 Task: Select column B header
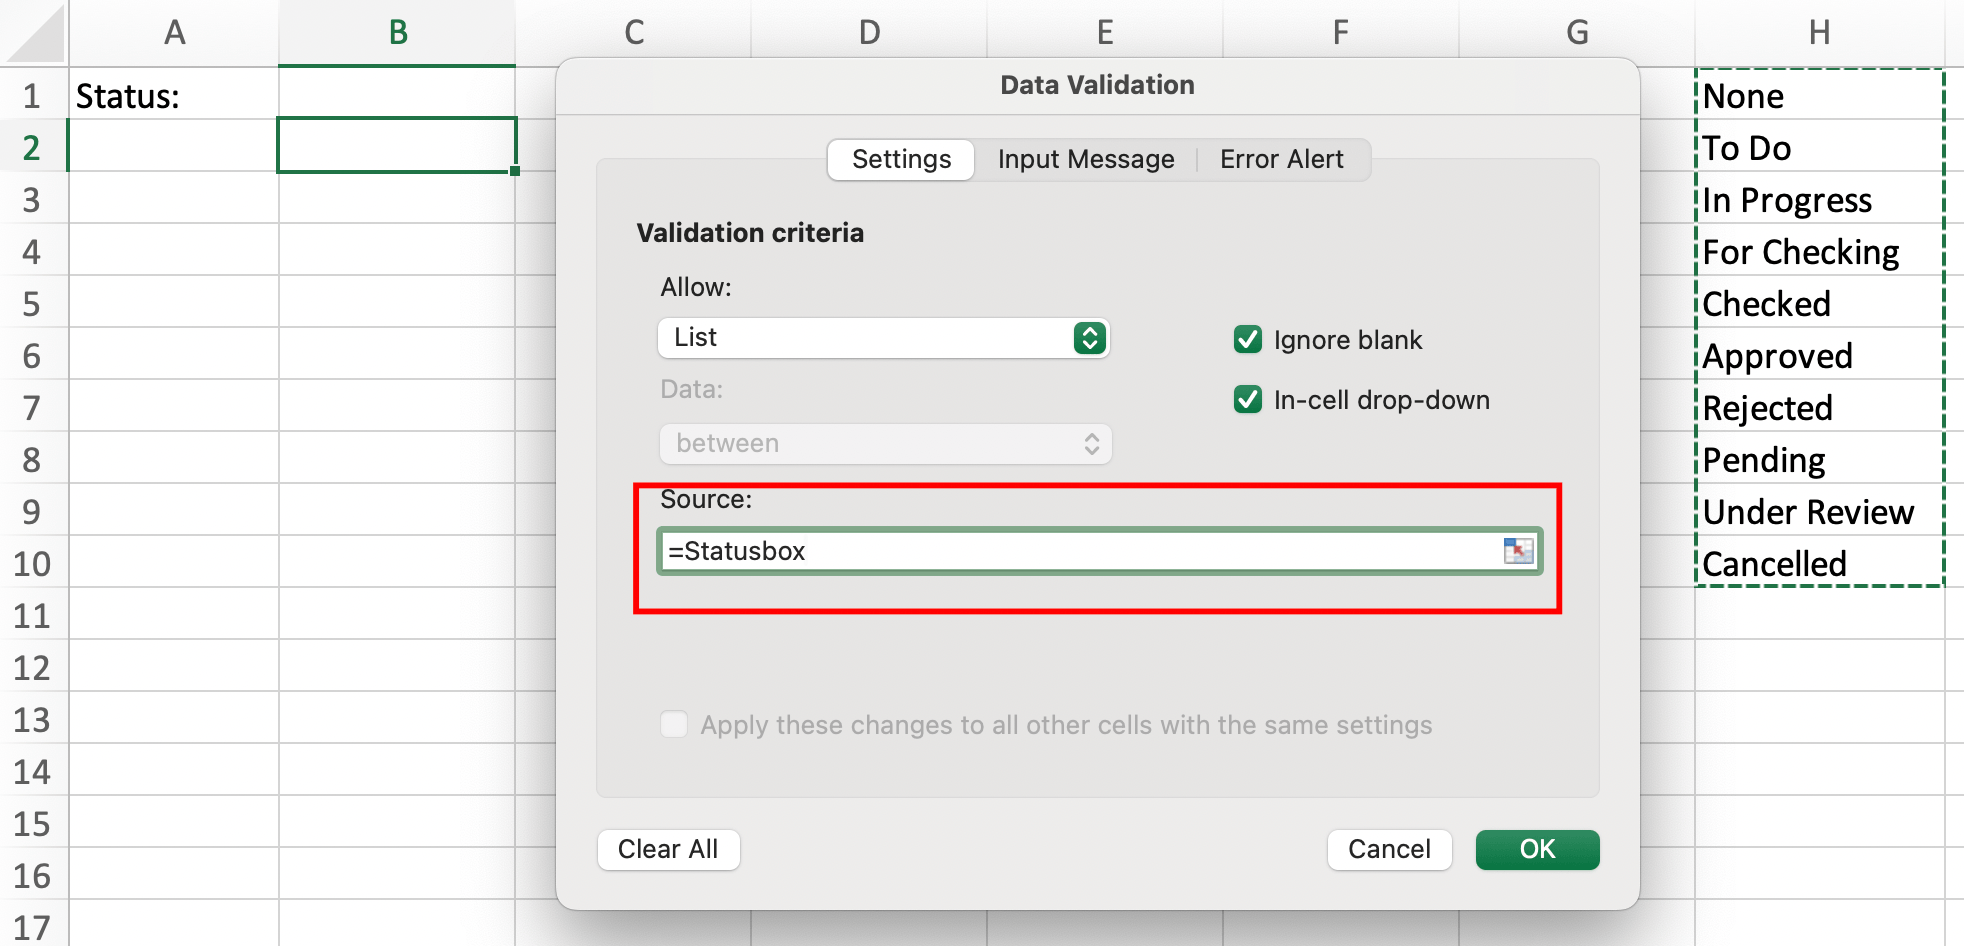pyautogui.click(x=397, y=33)
